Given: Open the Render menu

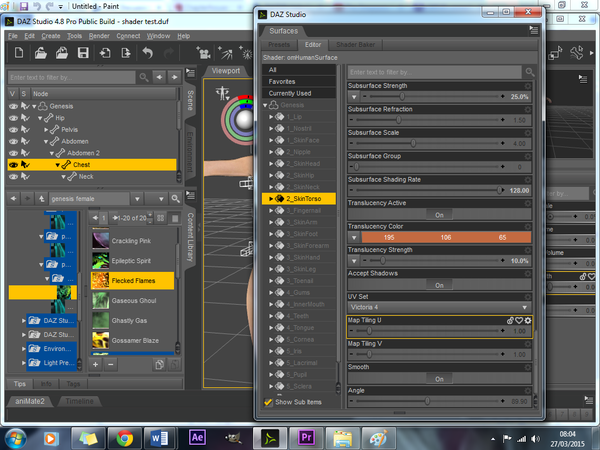Looking at the screenshot, I should [x=99, y=36].
